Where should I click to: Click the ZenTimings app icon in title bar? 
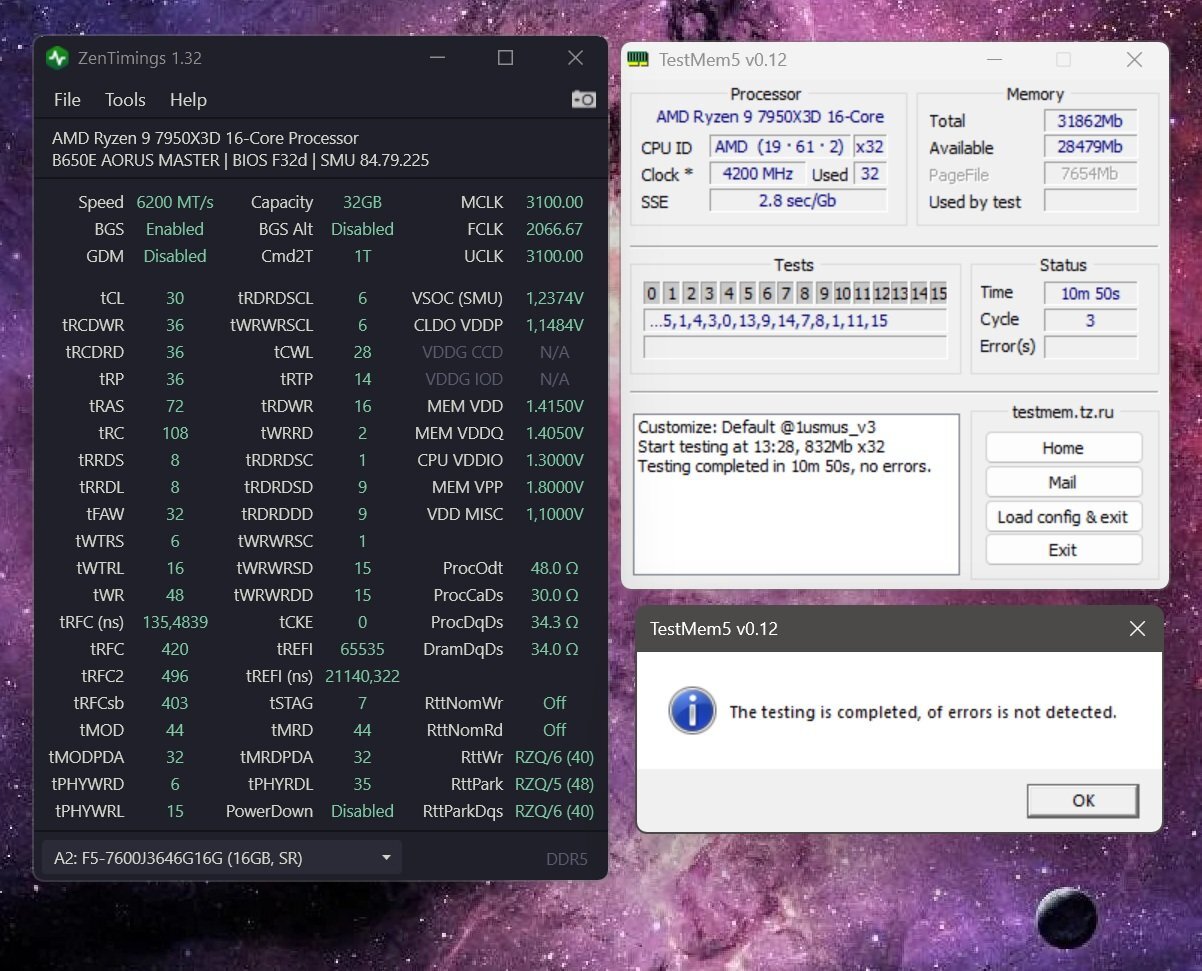click(57, 58)
